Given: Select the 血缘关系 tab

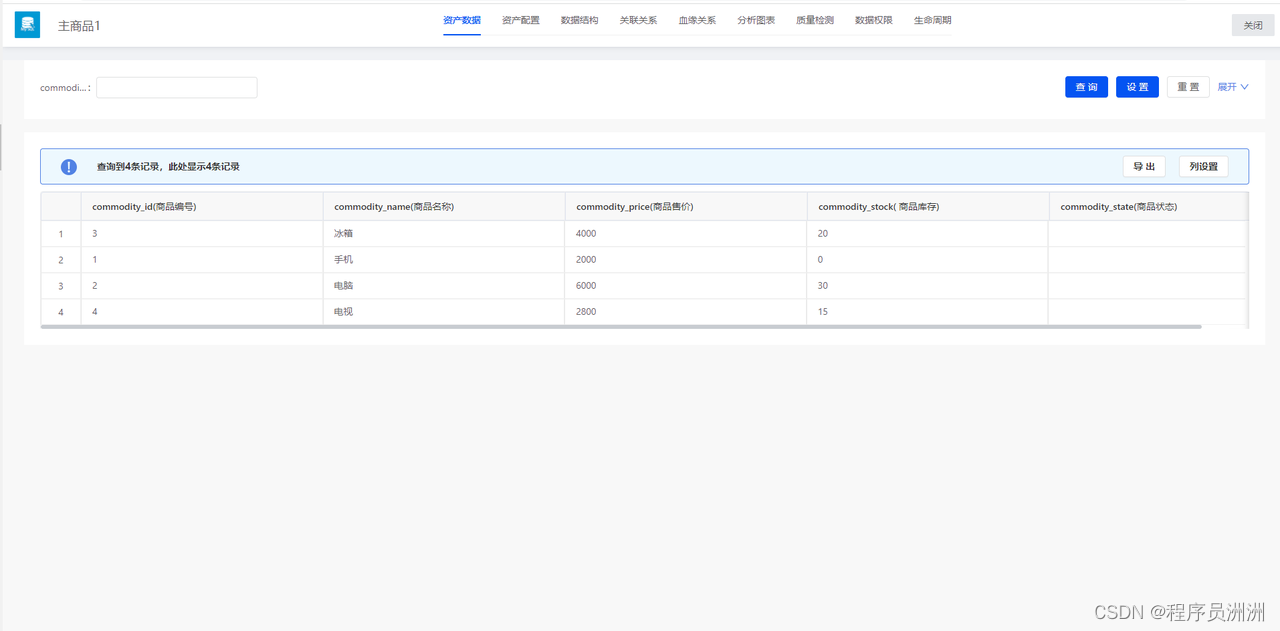Looking at the screenshot, I should (x=697, y=20).
